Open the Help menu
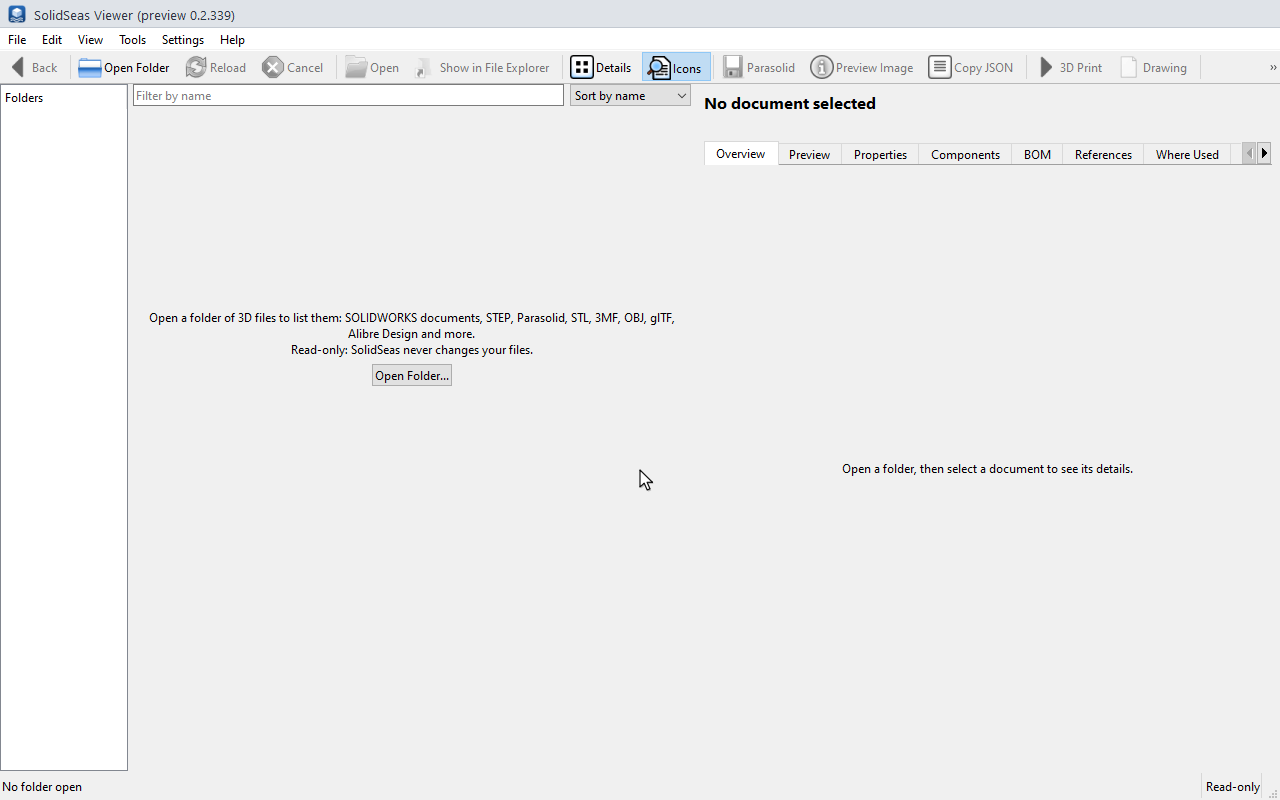 [232, 40]
